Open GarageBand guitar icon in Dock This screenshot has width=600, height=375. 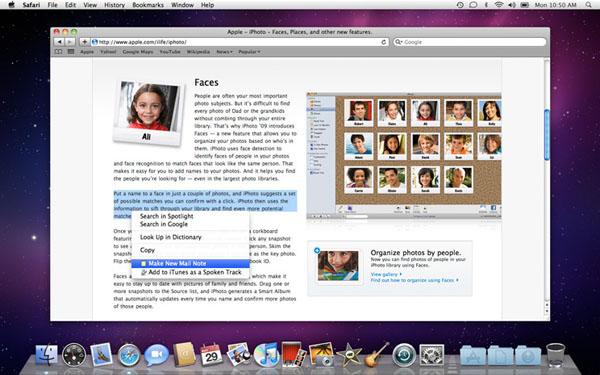(376, 354)
